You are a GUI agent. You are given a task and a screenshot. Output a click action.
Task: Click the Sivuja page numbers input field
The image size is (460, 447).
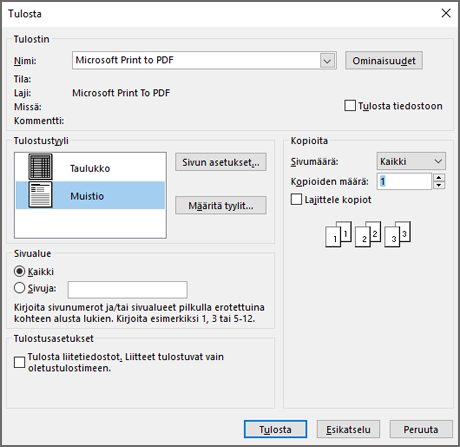click(128, 290)
